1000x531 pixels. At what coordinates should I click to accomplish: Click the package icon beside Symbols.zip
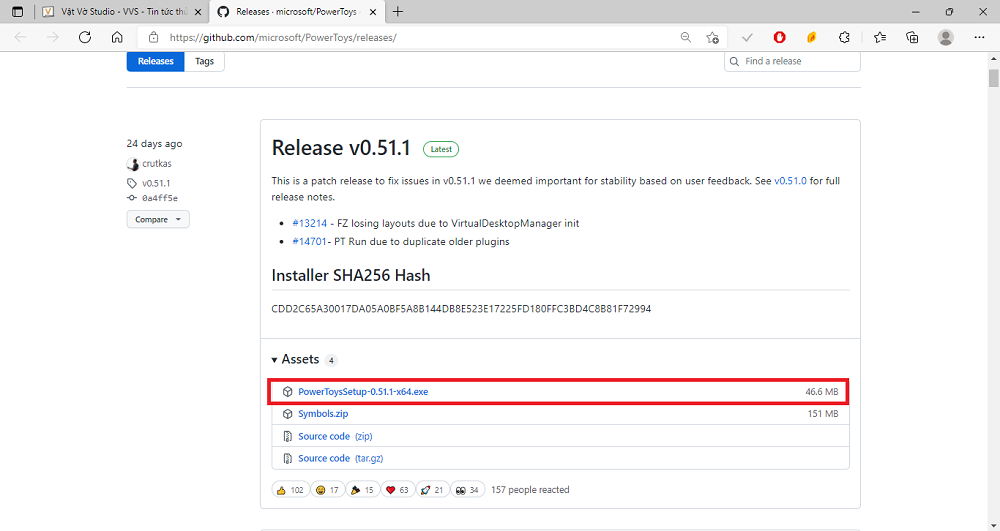(288, 414)
